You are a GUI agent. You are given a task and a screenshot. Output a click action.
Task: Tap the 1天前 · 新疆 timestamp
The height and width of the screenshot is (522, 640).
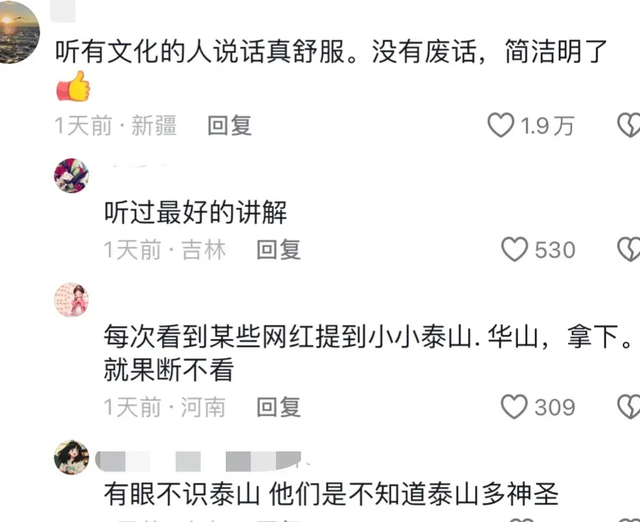coord(116,125)
